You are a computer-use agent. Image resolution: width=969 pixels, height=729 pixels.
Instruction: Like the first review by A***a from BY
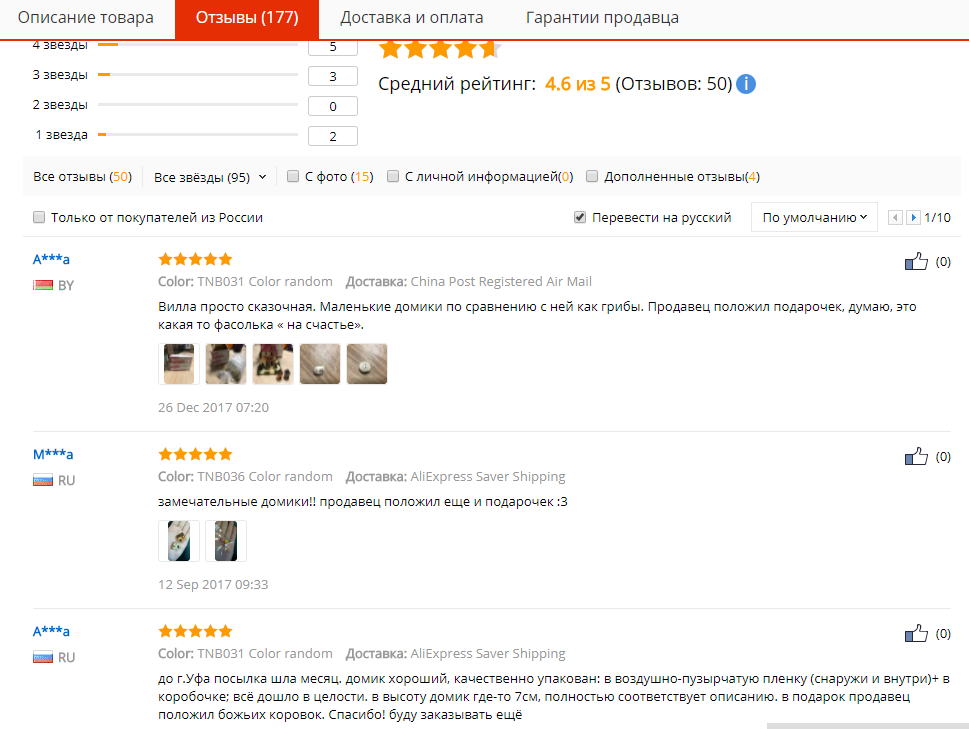(916, 261)
